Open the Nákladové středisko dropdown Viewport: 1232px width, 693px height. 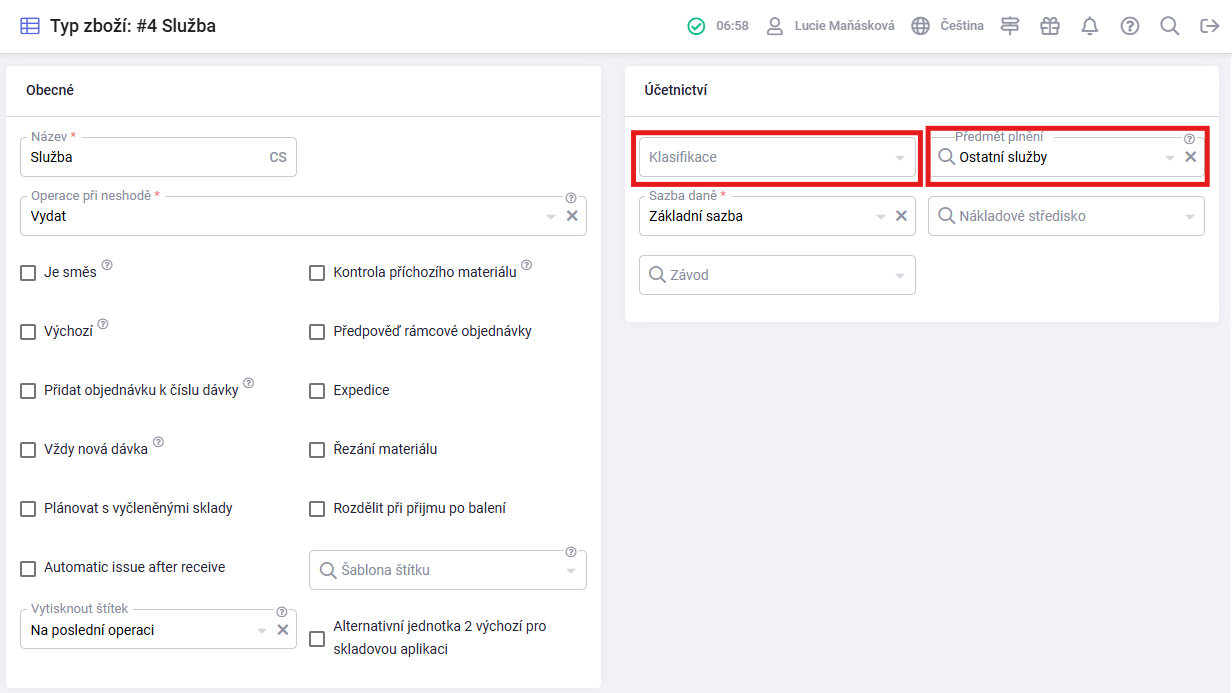(x=1066, y=216)
